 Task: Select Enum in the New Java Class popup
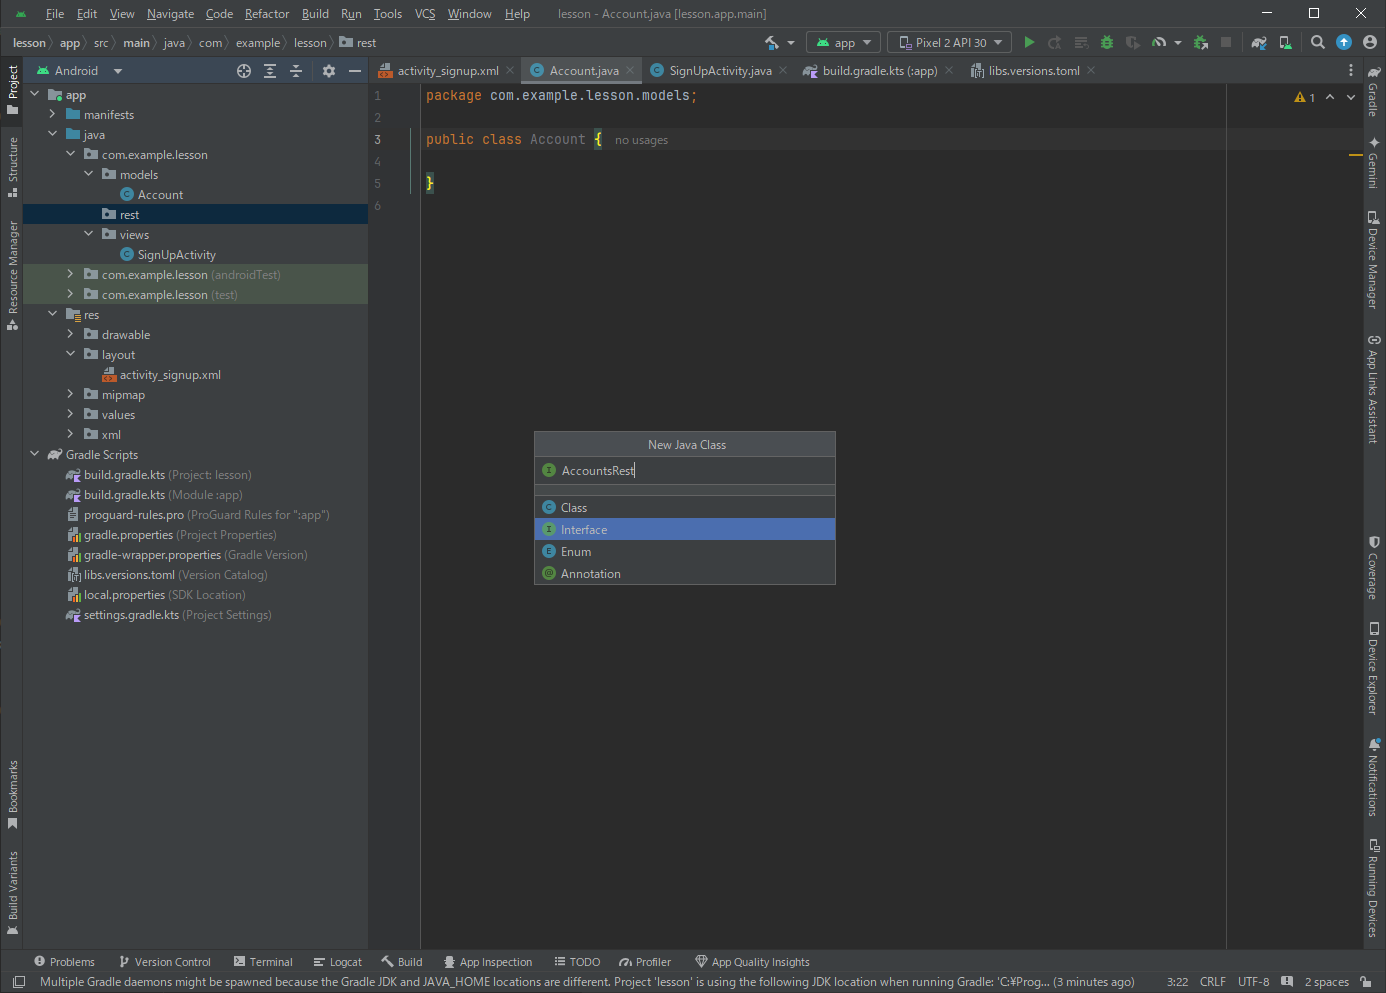click(x=685, y=551)
